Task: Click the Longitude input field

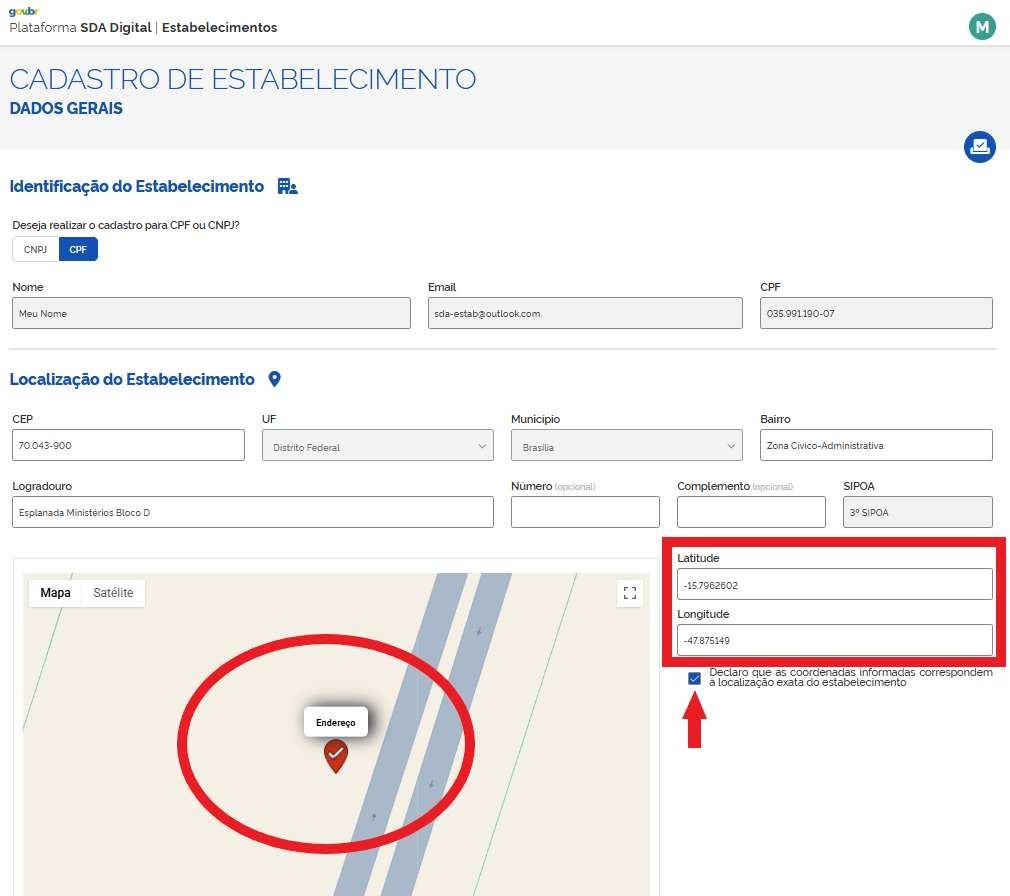Action: coord(834,640)
